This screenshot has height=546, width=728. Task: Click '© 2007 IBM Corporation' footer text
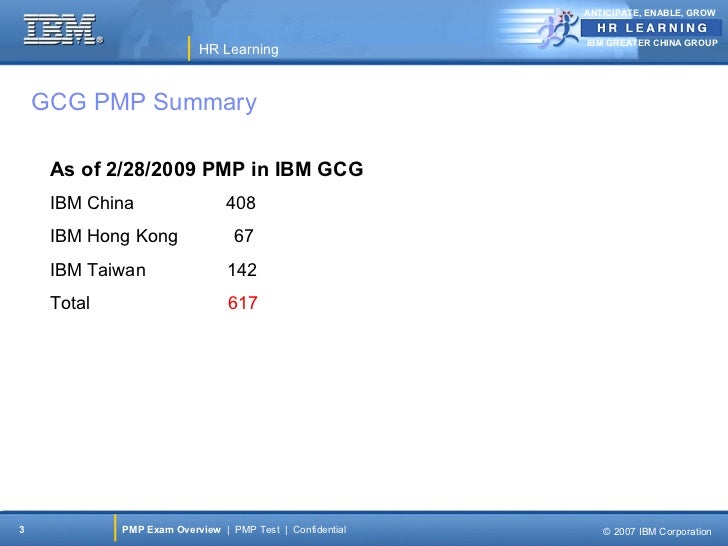pyautogui.click(x=657, y=532)
